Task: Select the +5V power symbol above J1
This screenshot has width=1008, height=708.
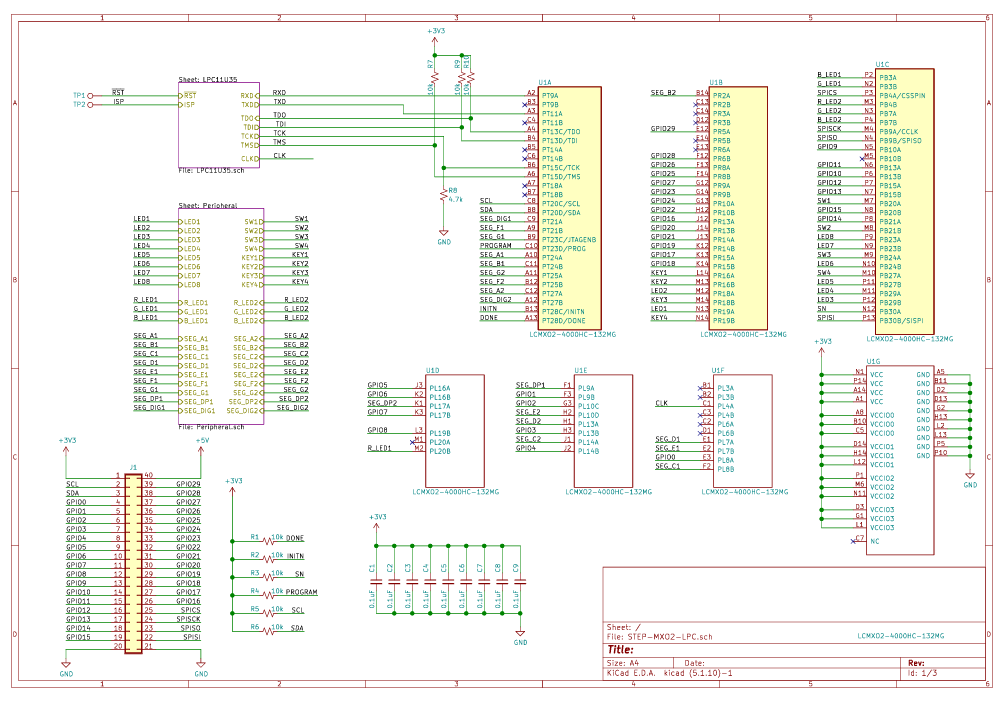Action: pyautogui.click(x=201, y=441)
